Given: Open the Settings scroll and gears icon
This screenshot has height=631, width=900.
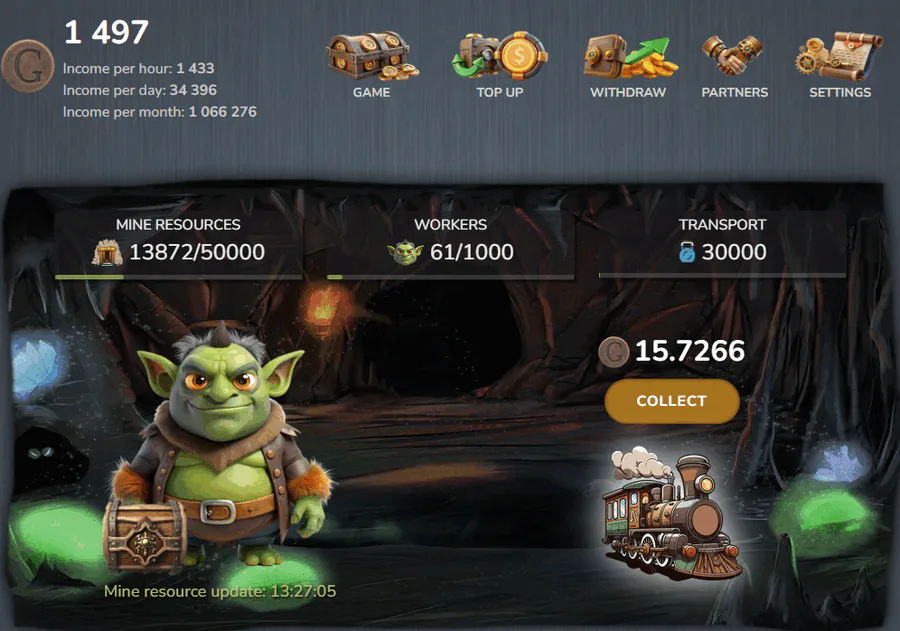Looking at the screenshot, I should (839, 56).
